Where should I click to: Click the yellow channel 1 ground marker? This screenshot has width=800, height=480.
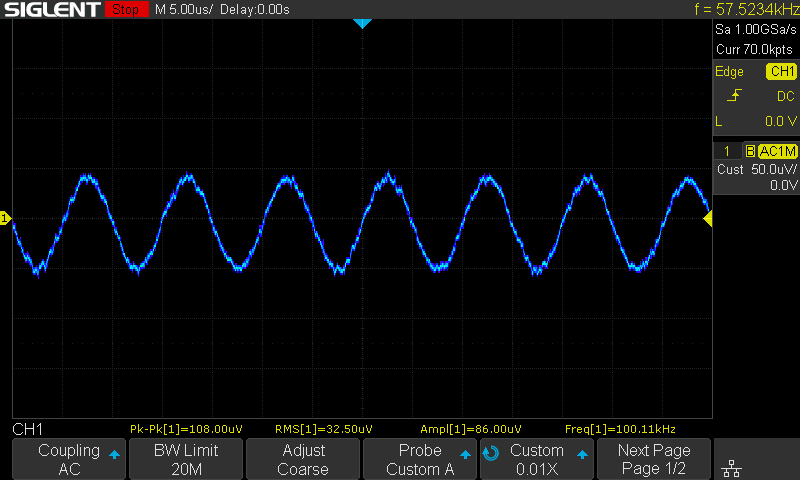pos(5,218)
